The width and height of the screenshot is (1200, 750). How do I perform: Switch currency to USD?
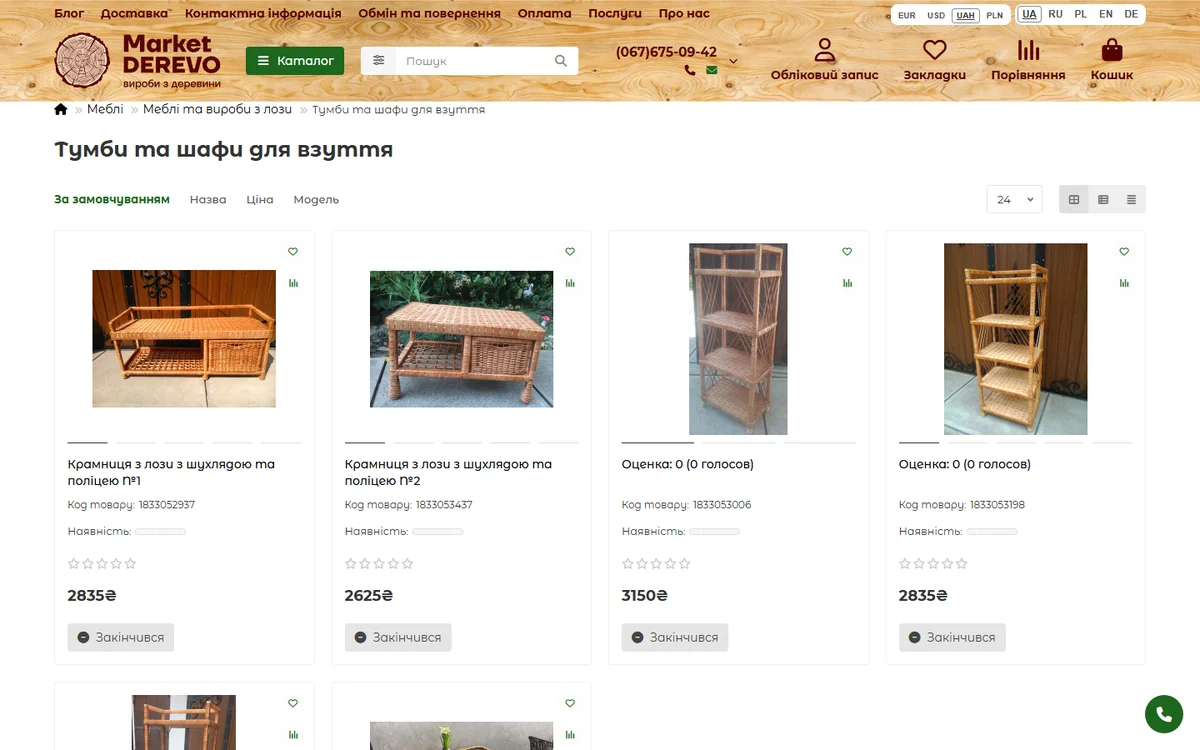(x=936, y=15)
